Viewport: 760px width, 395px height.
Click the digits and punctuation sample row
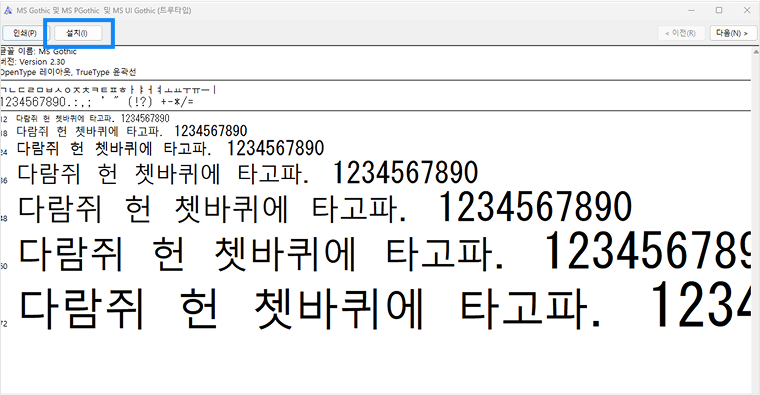coord(97,102)
